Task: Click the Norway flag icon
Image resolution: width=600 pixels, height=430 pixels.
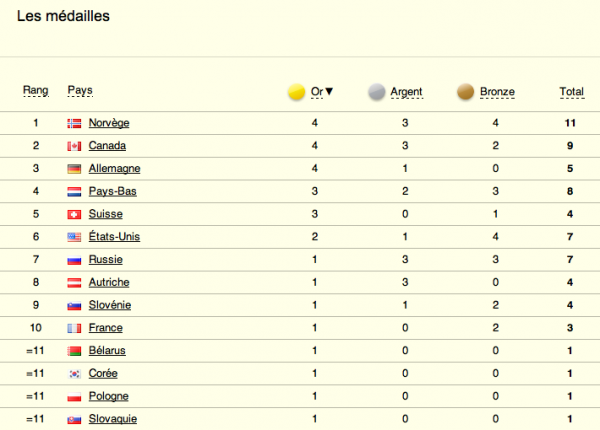Action: point(74,123)
